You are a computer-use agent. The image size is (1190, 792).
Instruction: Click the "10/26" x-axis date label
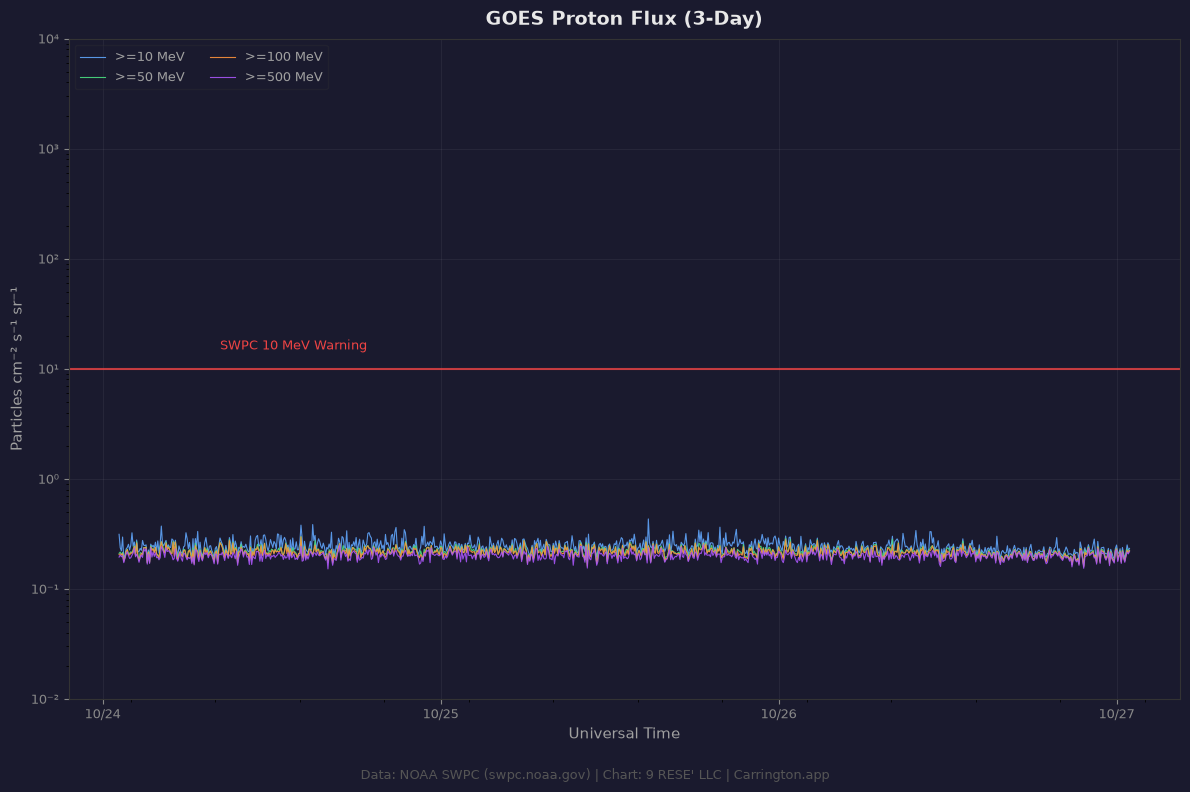coord(779,714)
